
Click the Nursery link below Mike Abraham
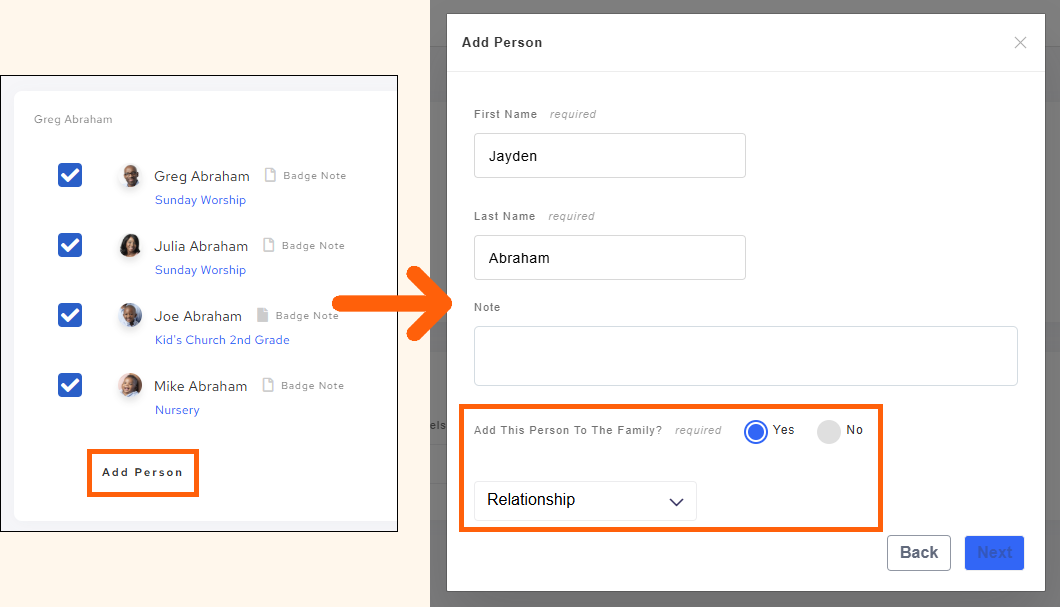coord(176,409)
